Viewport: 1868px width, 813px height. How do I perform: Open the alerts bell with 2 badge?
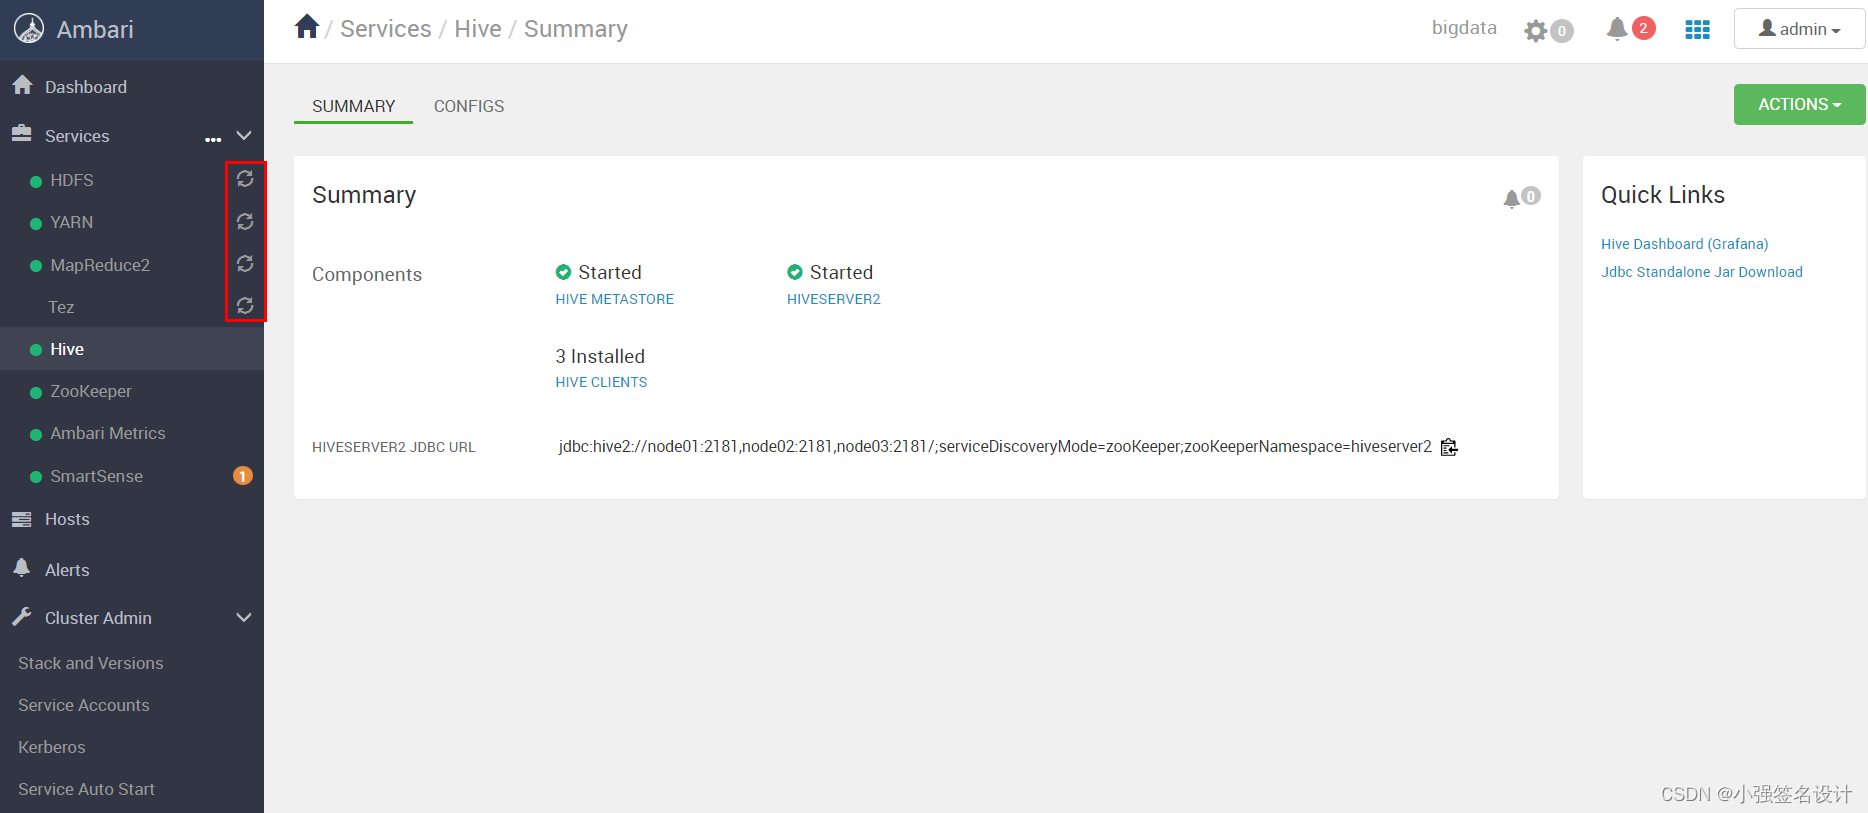(x=1631, y=28)
